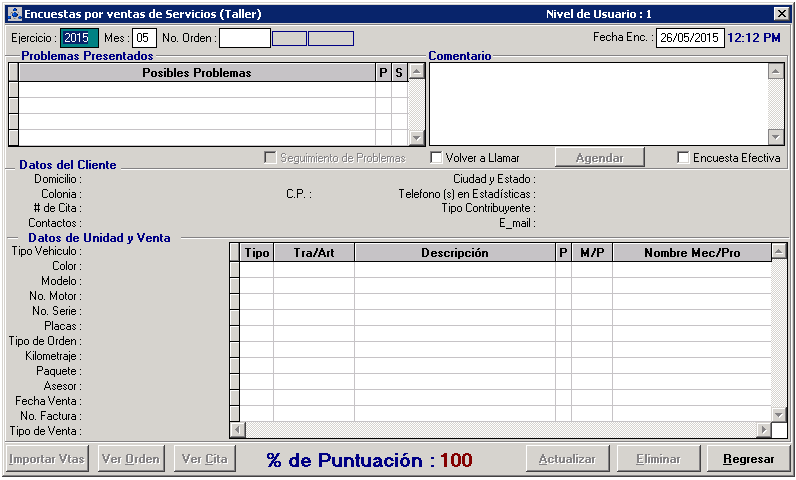
Task: Click the application icon in the title bar
Action: point(14,14)
